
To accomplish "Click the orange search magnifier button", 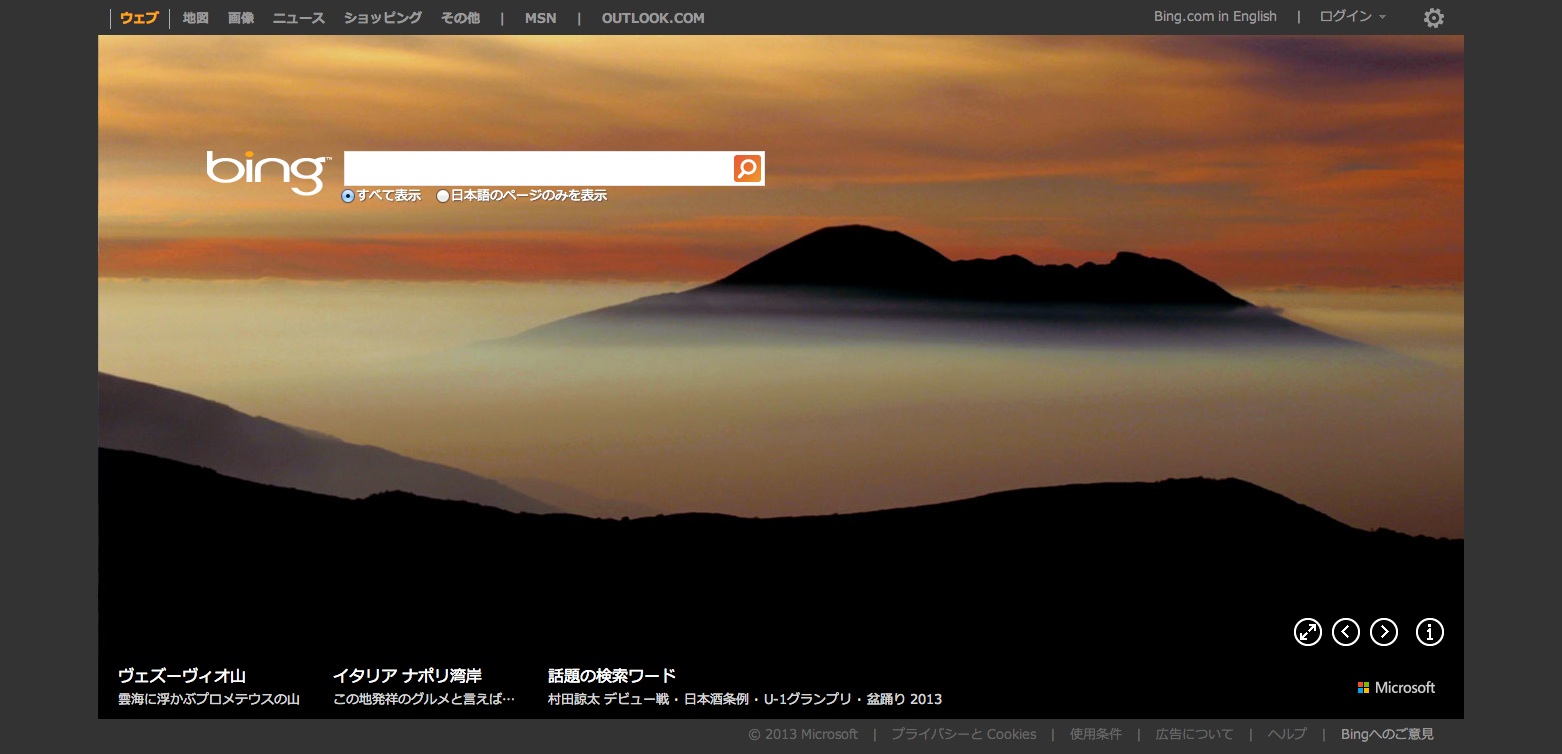I will [747, 169].
